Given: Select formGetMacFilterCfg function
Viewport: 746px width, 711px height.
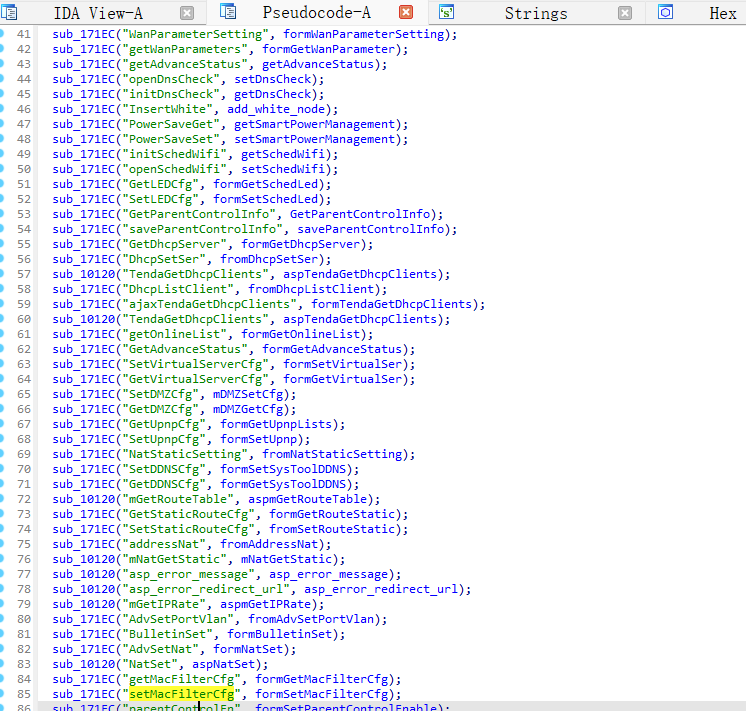Looking at the screenshot, I should pyautogui.click(x=322, y=679).
